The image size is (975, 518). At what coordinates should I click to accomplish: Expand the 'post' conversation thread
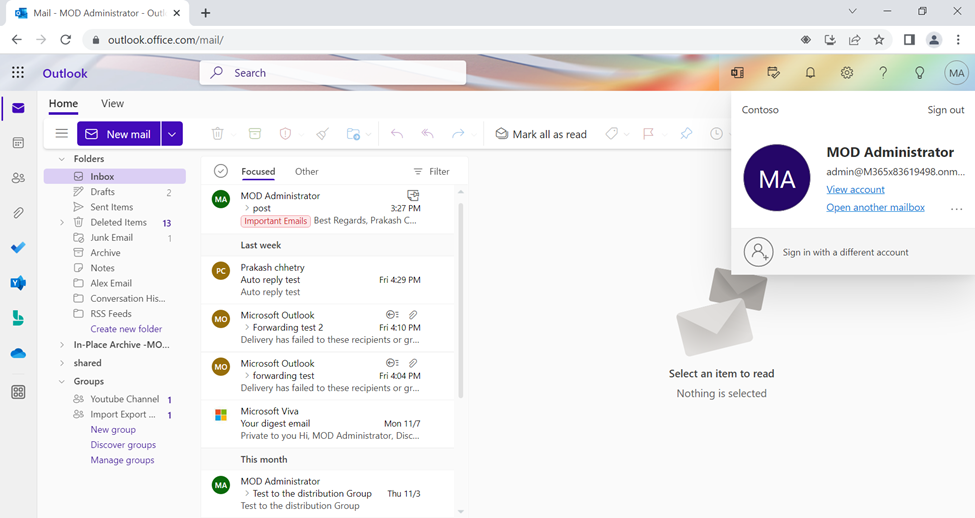247,208
